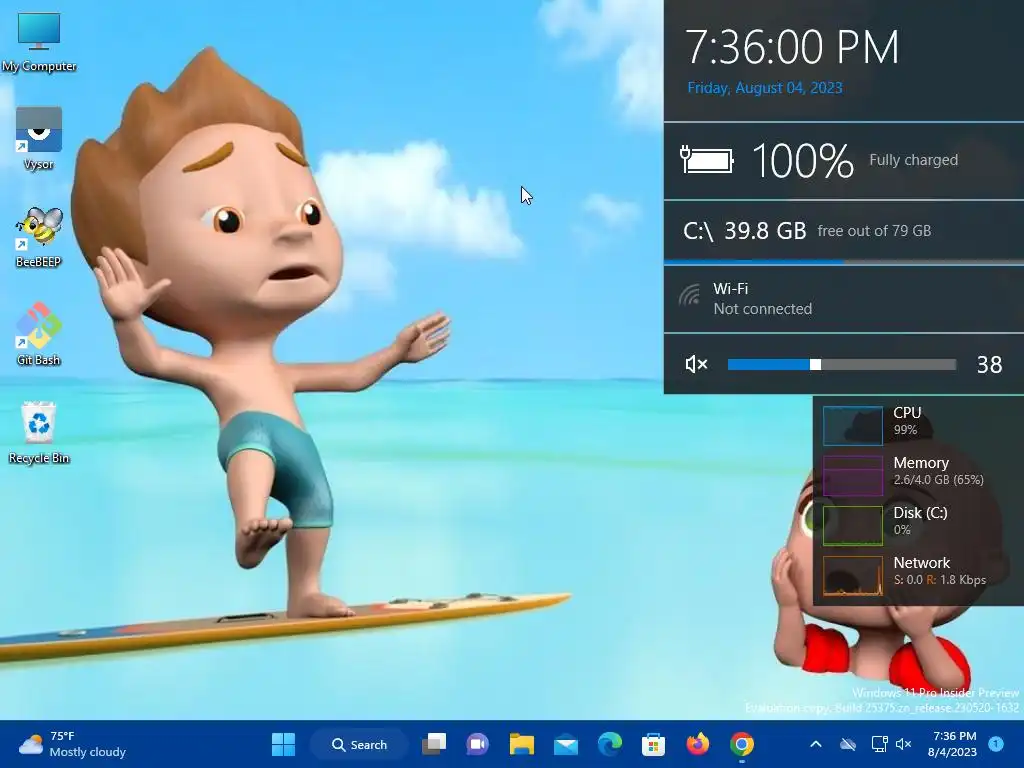Click the CPU usage graph thumbnail
The width and height of the screenshot is (1024, 768).
pyautogui.click(x=852, y=425)
